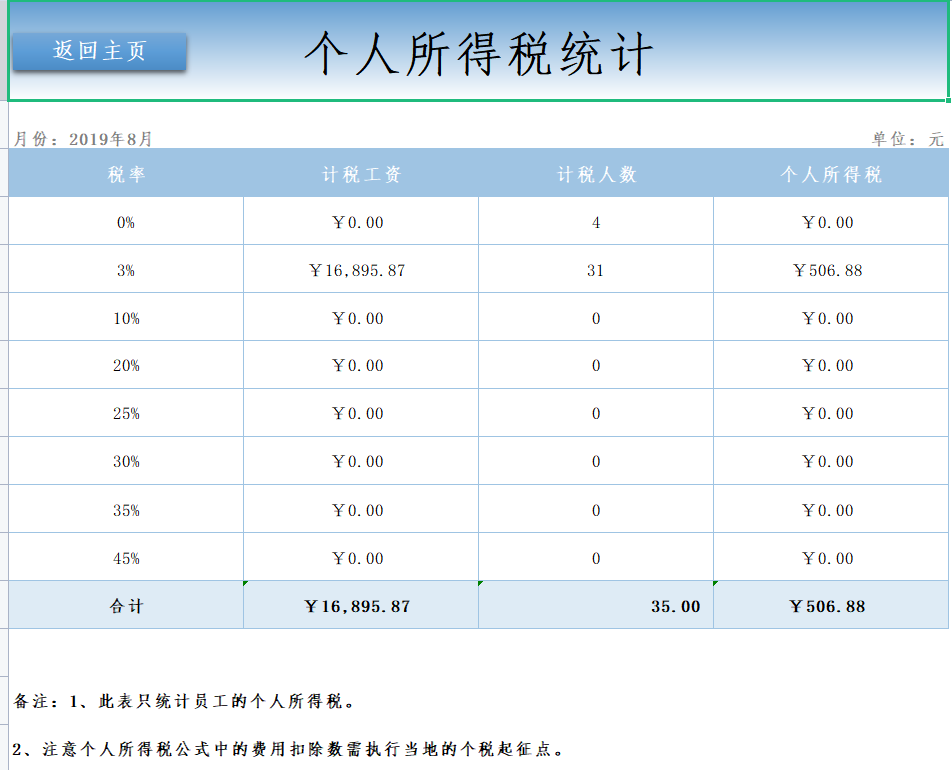Viewport: 952px width, 770px height.
Task: Click the 返回主页 button
Action: [100, 52]
